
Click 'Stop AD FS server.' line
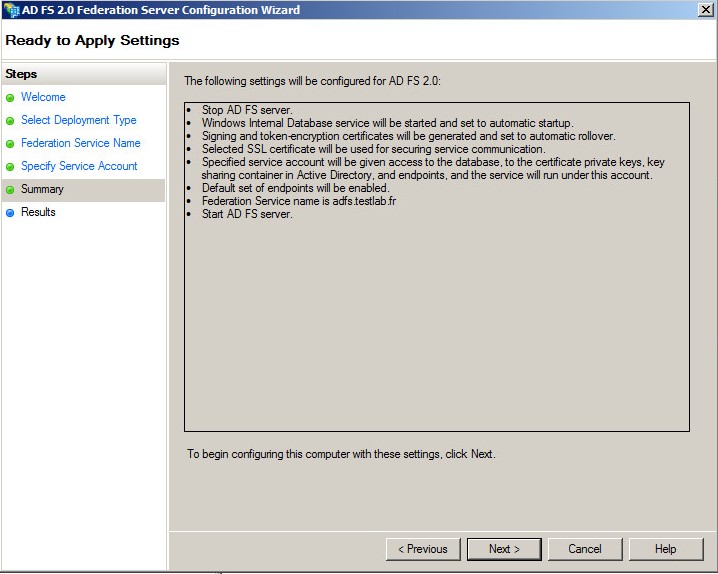tap(247, 110)
